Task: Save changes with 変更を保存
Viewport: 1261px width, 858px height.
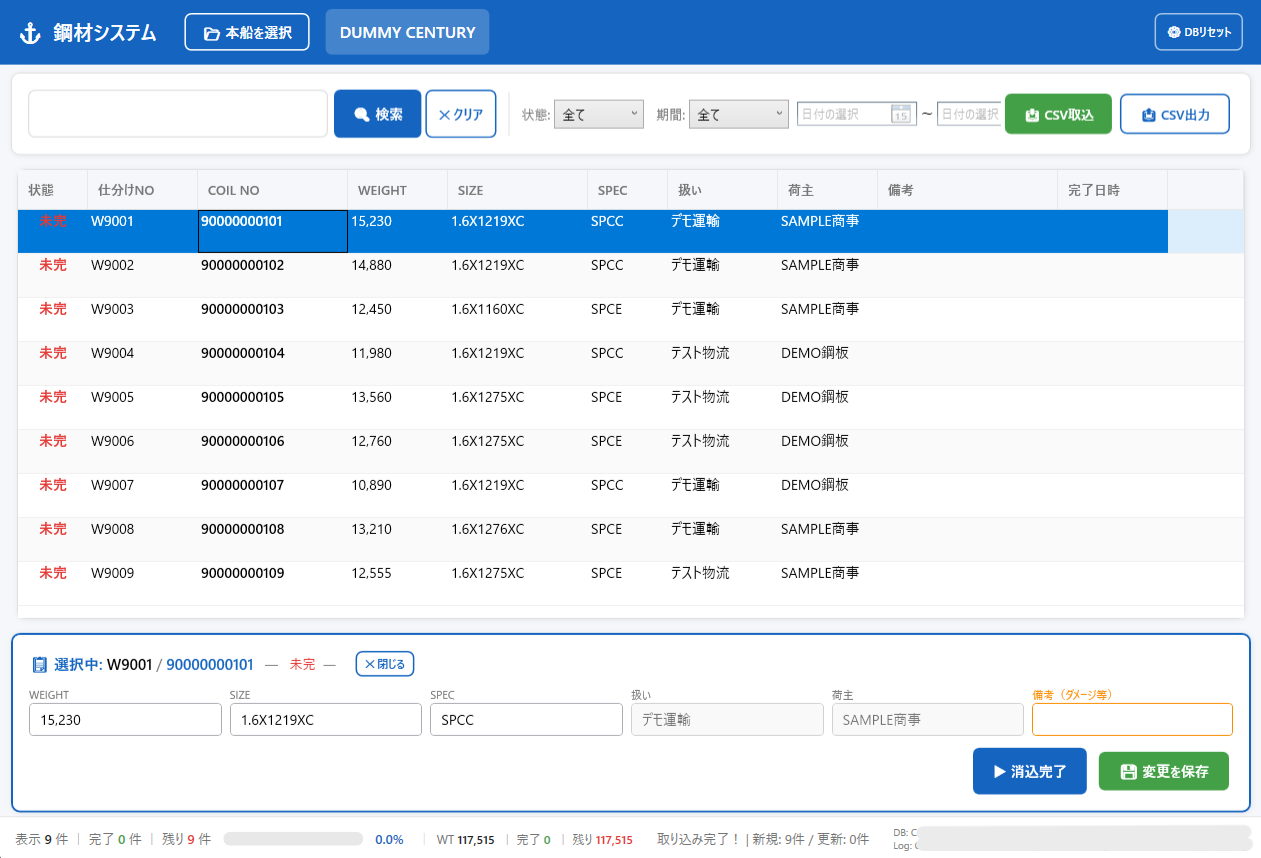Action: click(1164, 772)
